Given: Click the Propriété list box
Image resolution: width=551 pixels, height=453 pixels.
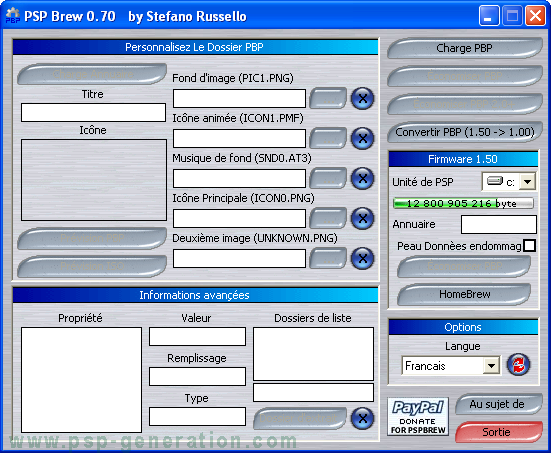Looking at the screenshot, I should [x=81, y=380].
